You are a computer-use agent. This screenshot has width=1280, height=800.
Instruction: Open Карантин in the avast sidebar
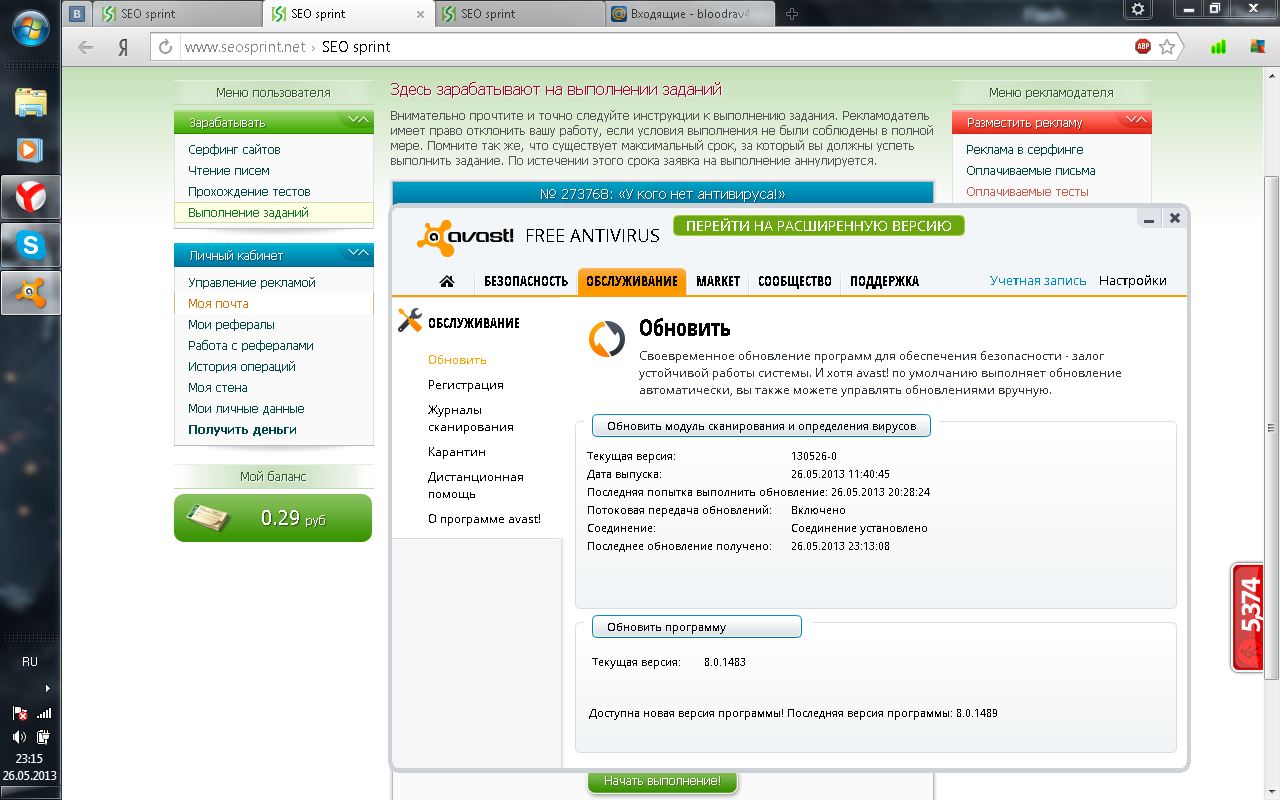coord(457,452)
